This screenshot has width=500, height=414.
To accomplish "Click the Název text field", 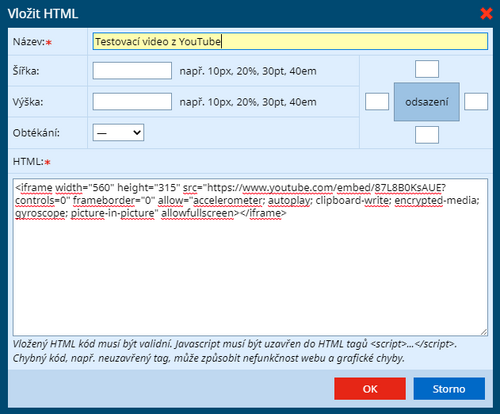I will pyautogui.click(x=290, y=41).
